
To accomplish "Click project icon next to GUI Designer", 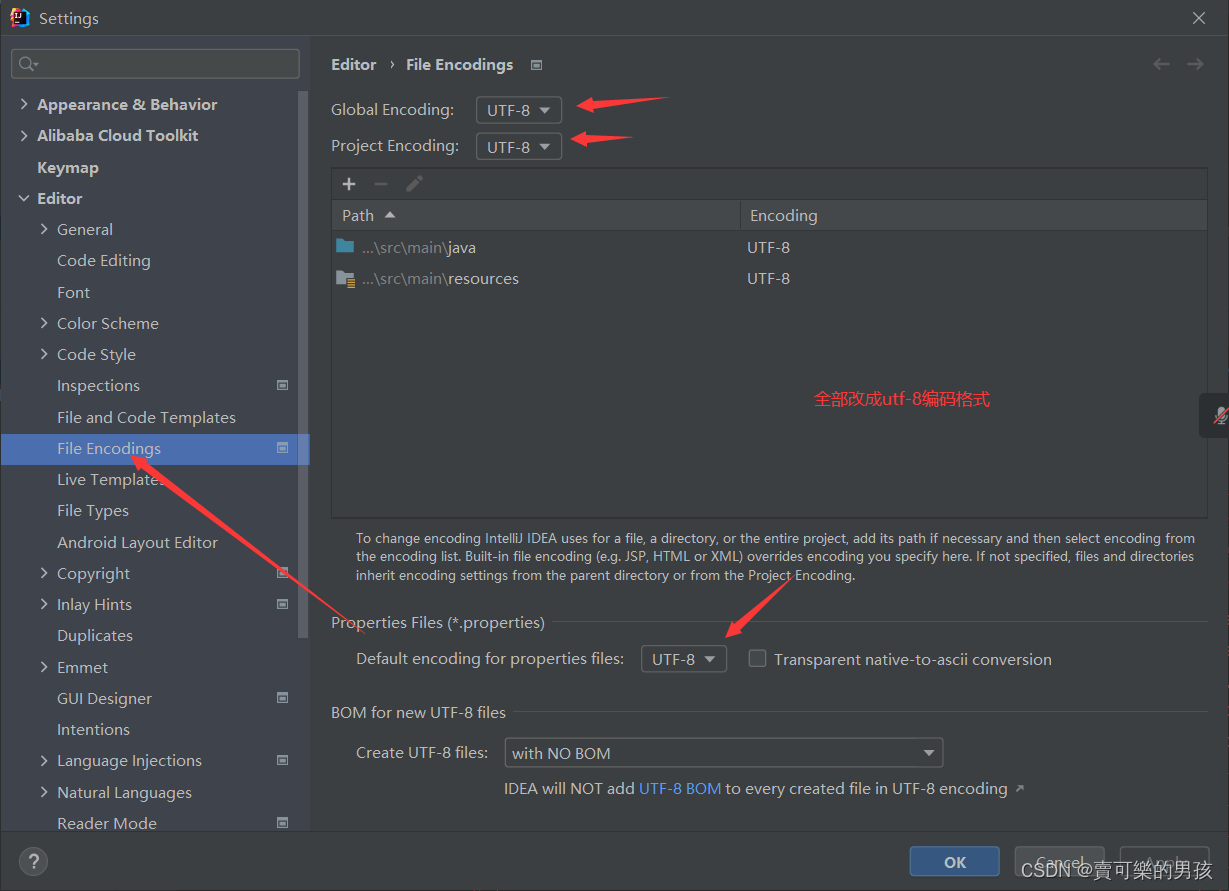I will pos(282,698).
